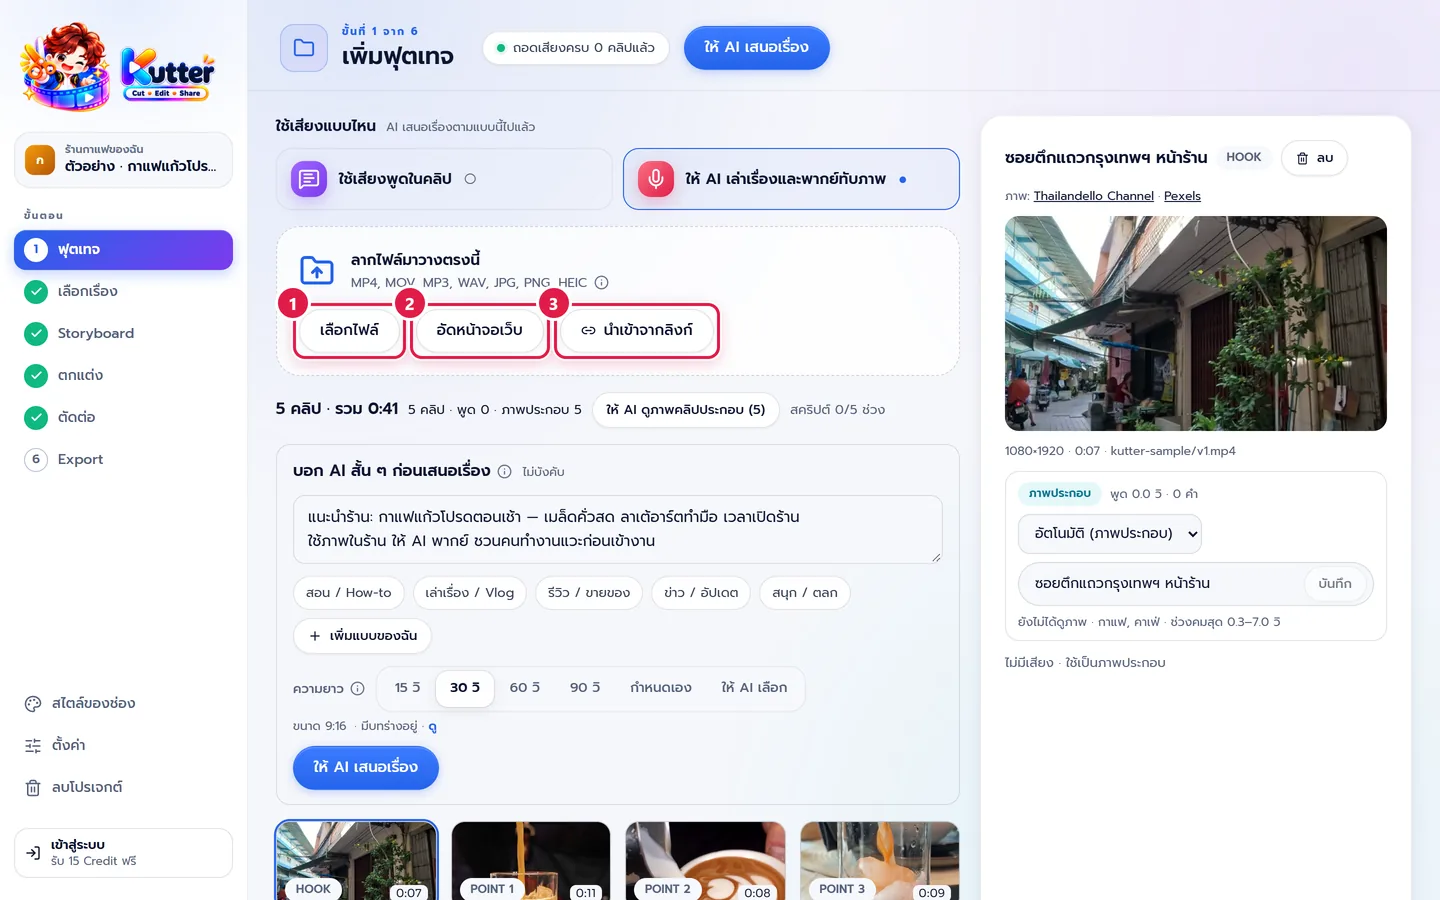Screen dimensions: 1440x900
Task: Click top ให้ AI เสนอเรื่อง button in header
Action: coord(757,48)
